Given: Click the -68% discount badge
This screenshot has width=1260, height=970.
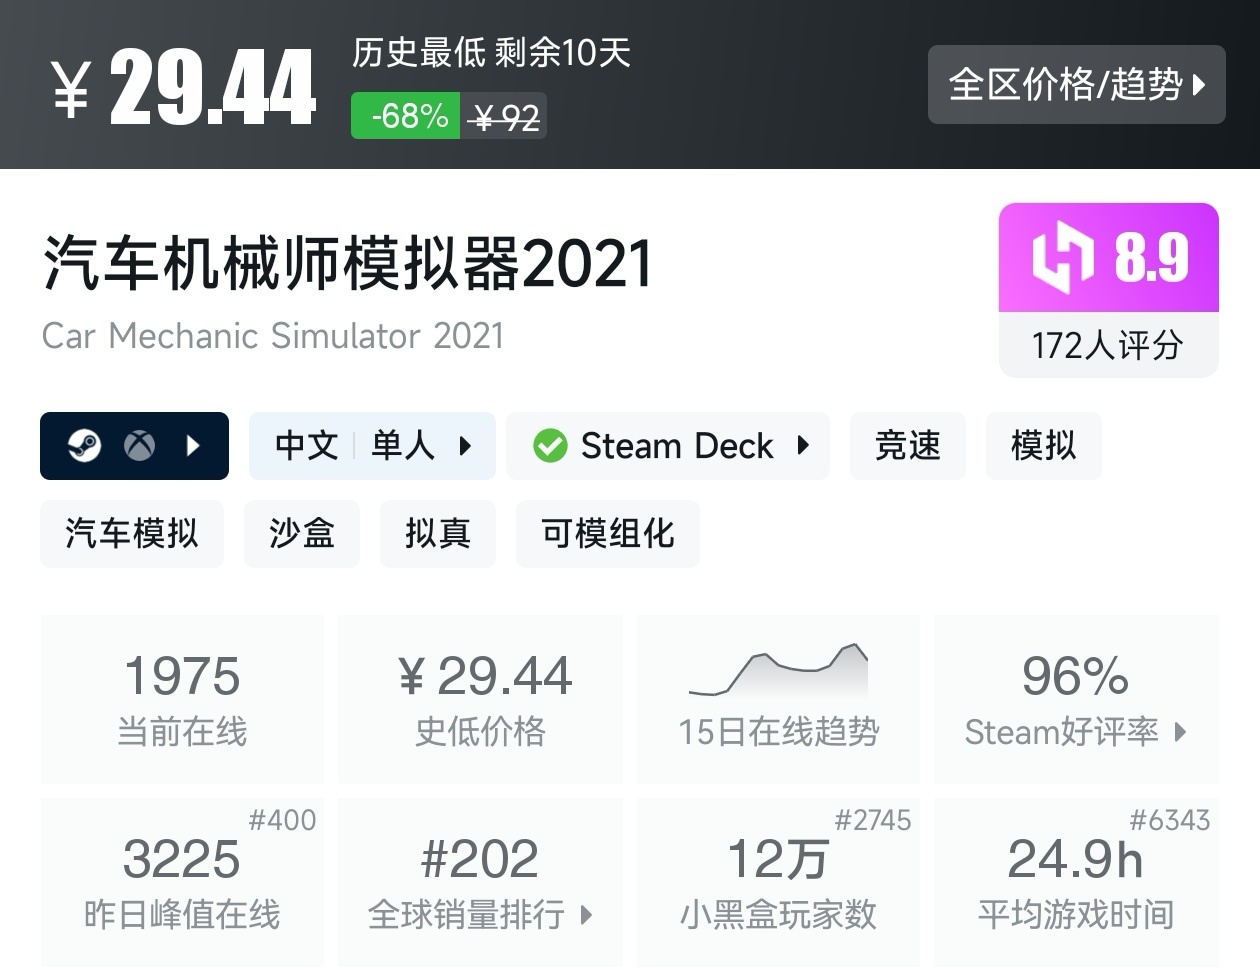Looking at the screenshot, I should (406, 116).
